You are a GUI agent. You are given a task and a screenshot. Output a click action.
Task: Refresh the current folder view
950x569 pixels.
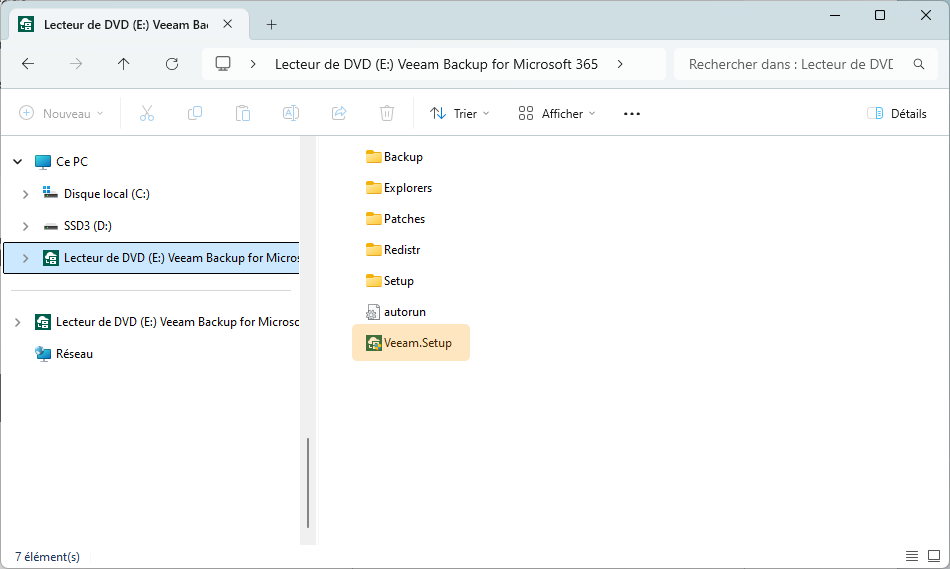coord(172,64)
